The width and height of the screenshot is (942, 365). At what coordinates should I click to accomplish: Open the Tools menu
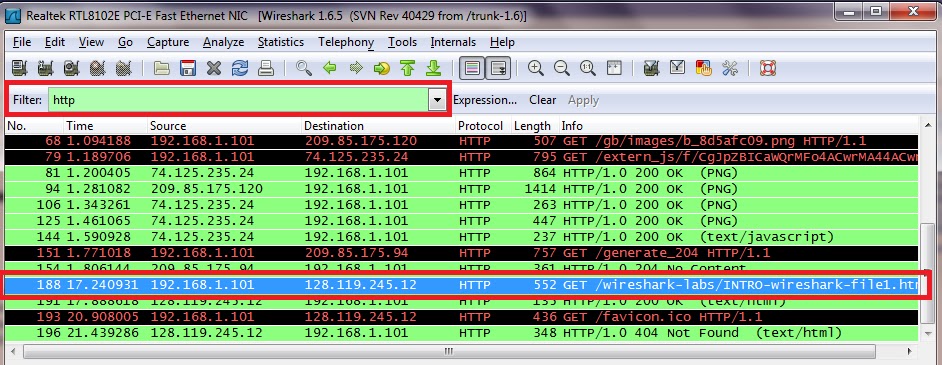(402, 42)
